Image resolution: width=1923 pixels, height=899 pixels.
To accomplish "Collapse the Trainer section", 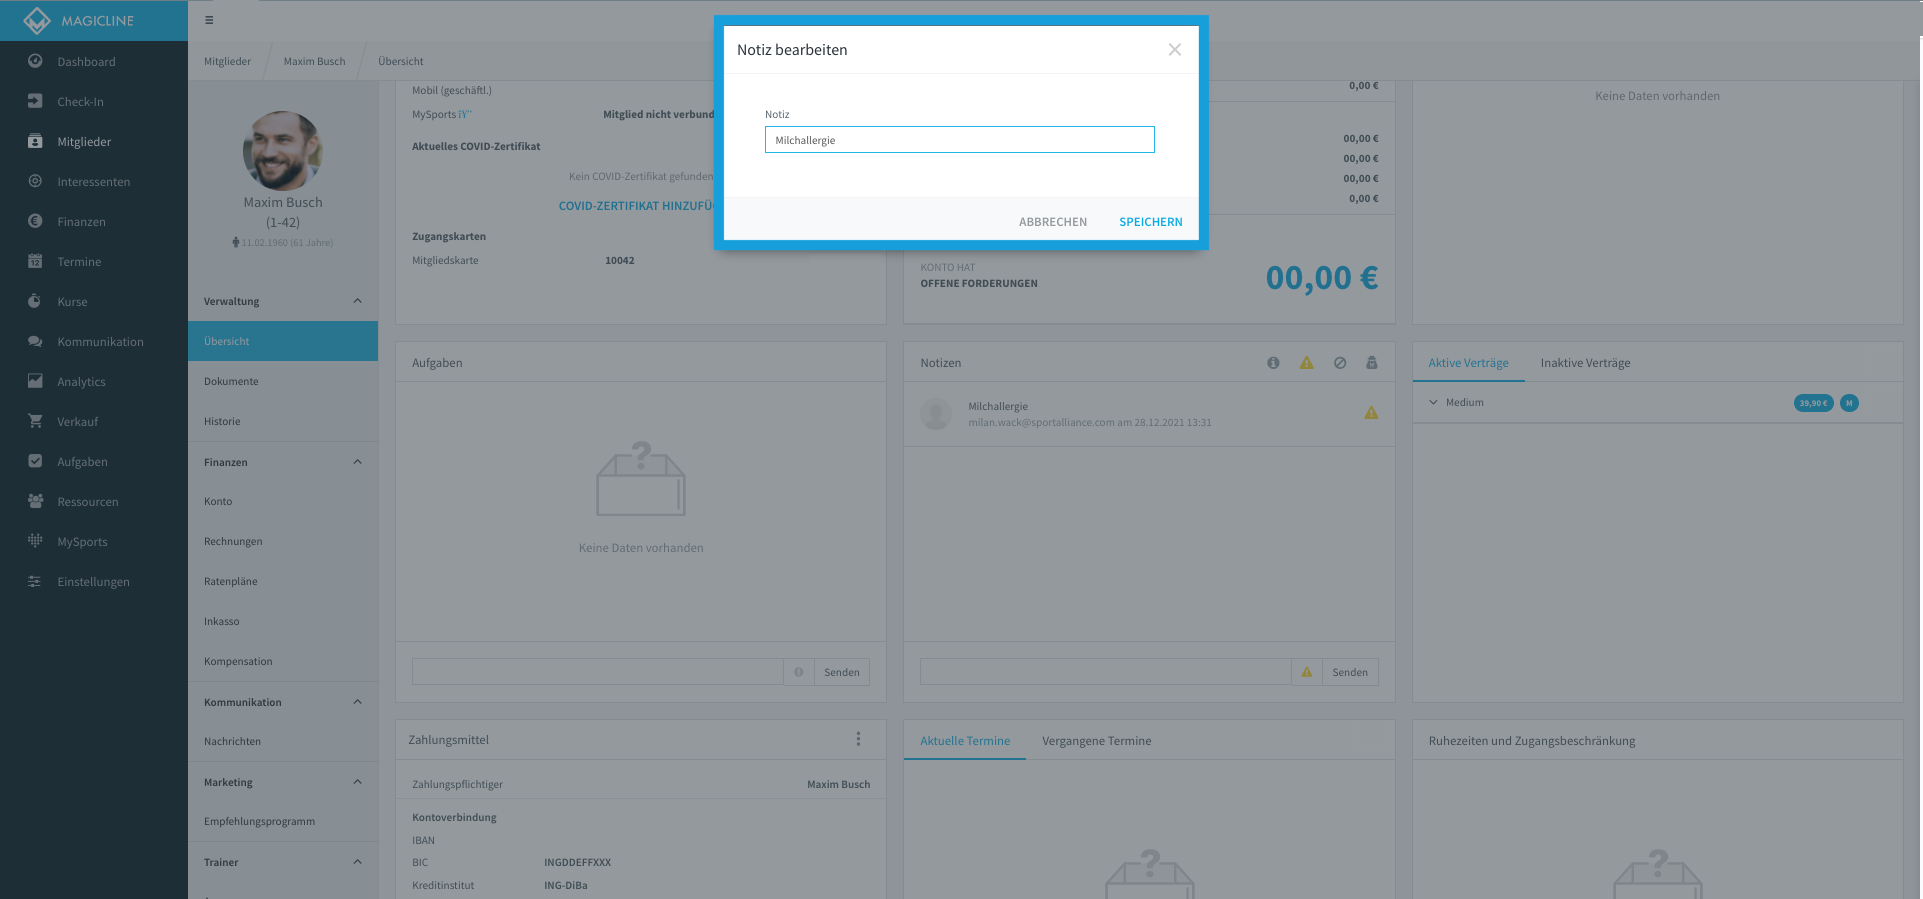I will [x=357, y=862].
